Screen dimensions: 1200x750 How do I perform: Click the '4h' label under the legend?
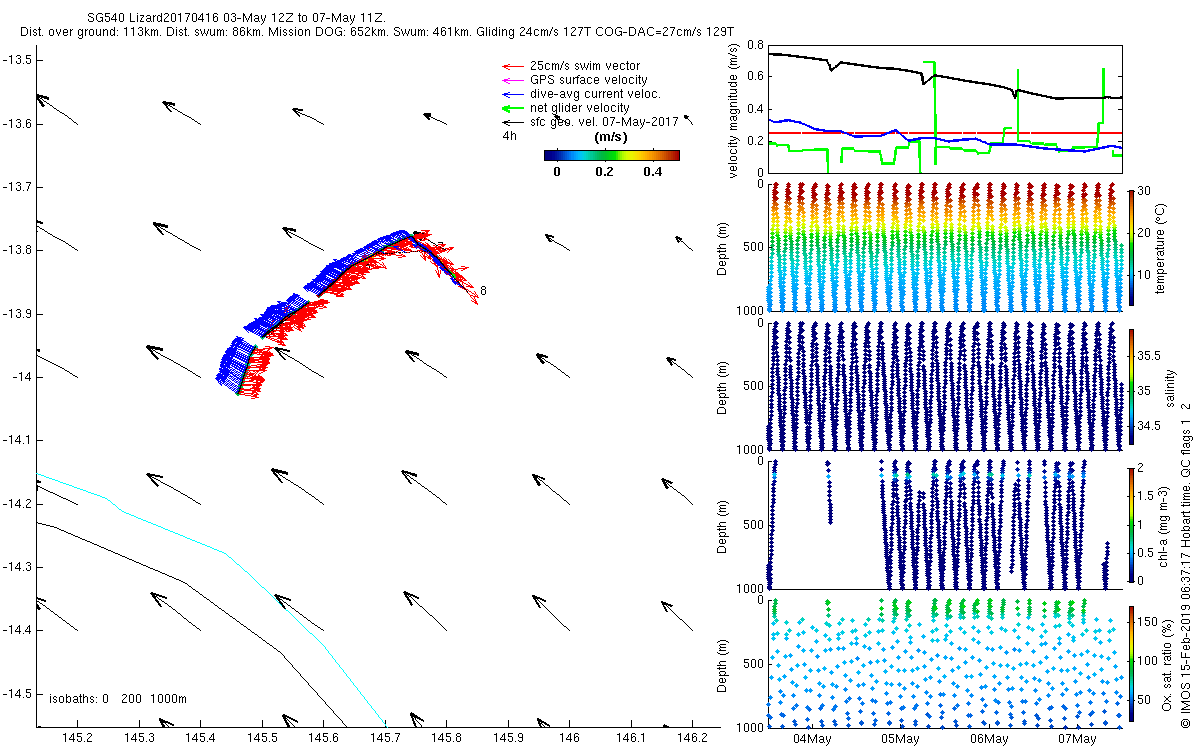[509, 136]
